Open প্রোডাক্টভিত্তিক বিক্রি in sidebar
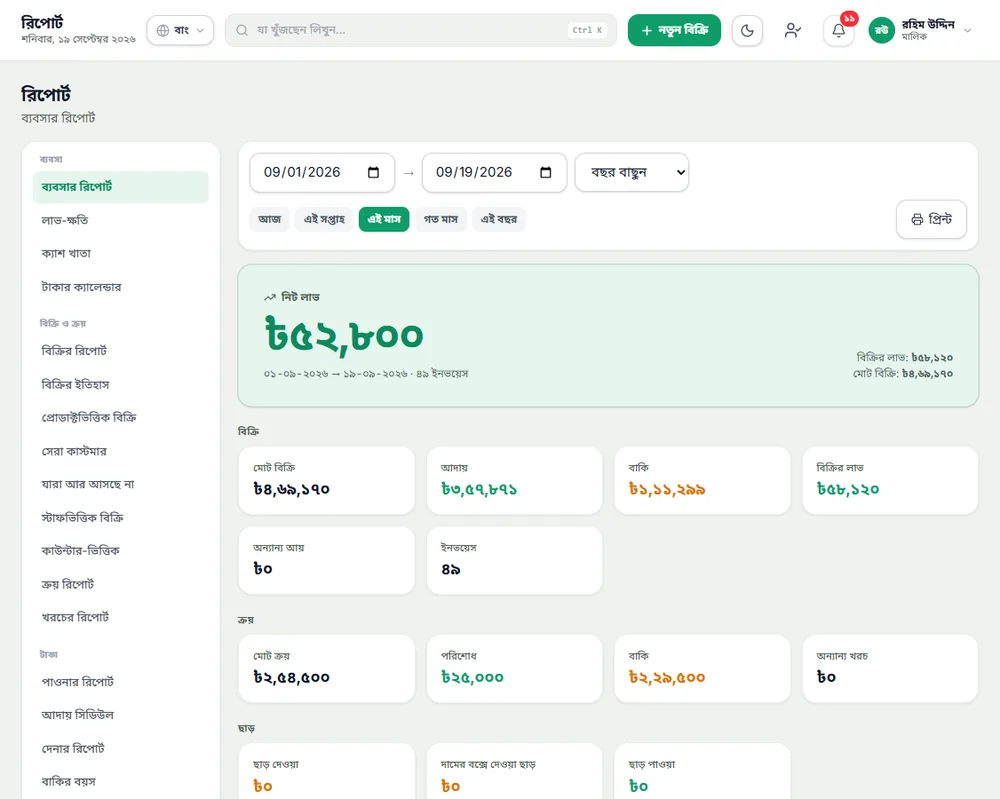This screenshot has width=1000, height=799. (x=121, y=418)
